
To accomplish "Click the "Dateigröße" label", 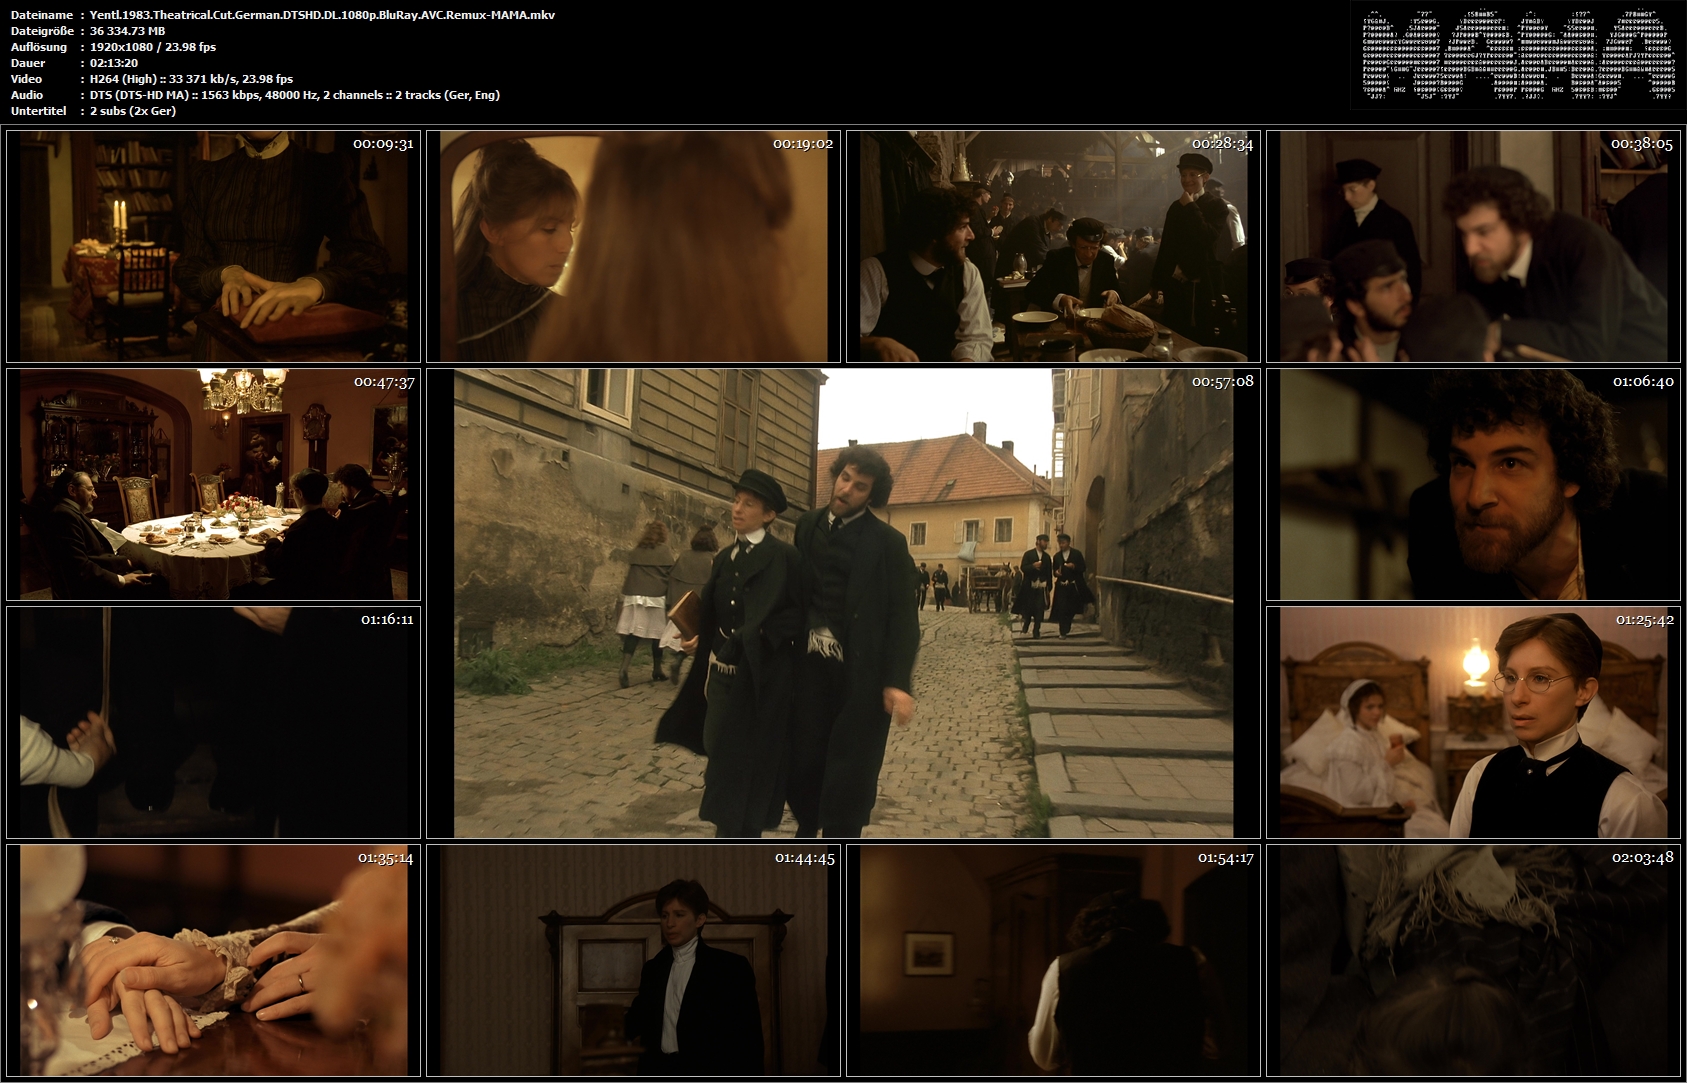I will (x=42, y=31).
